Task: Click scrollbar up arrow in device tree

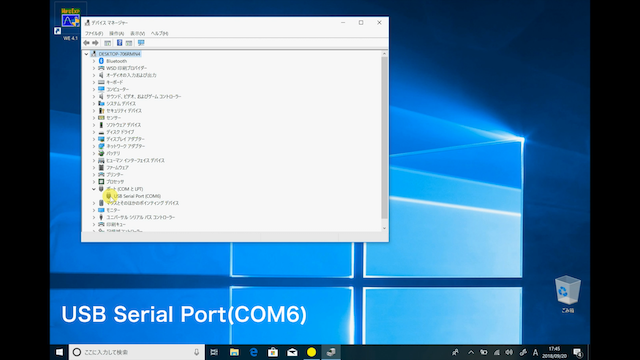Action: [x=384, y=54]
